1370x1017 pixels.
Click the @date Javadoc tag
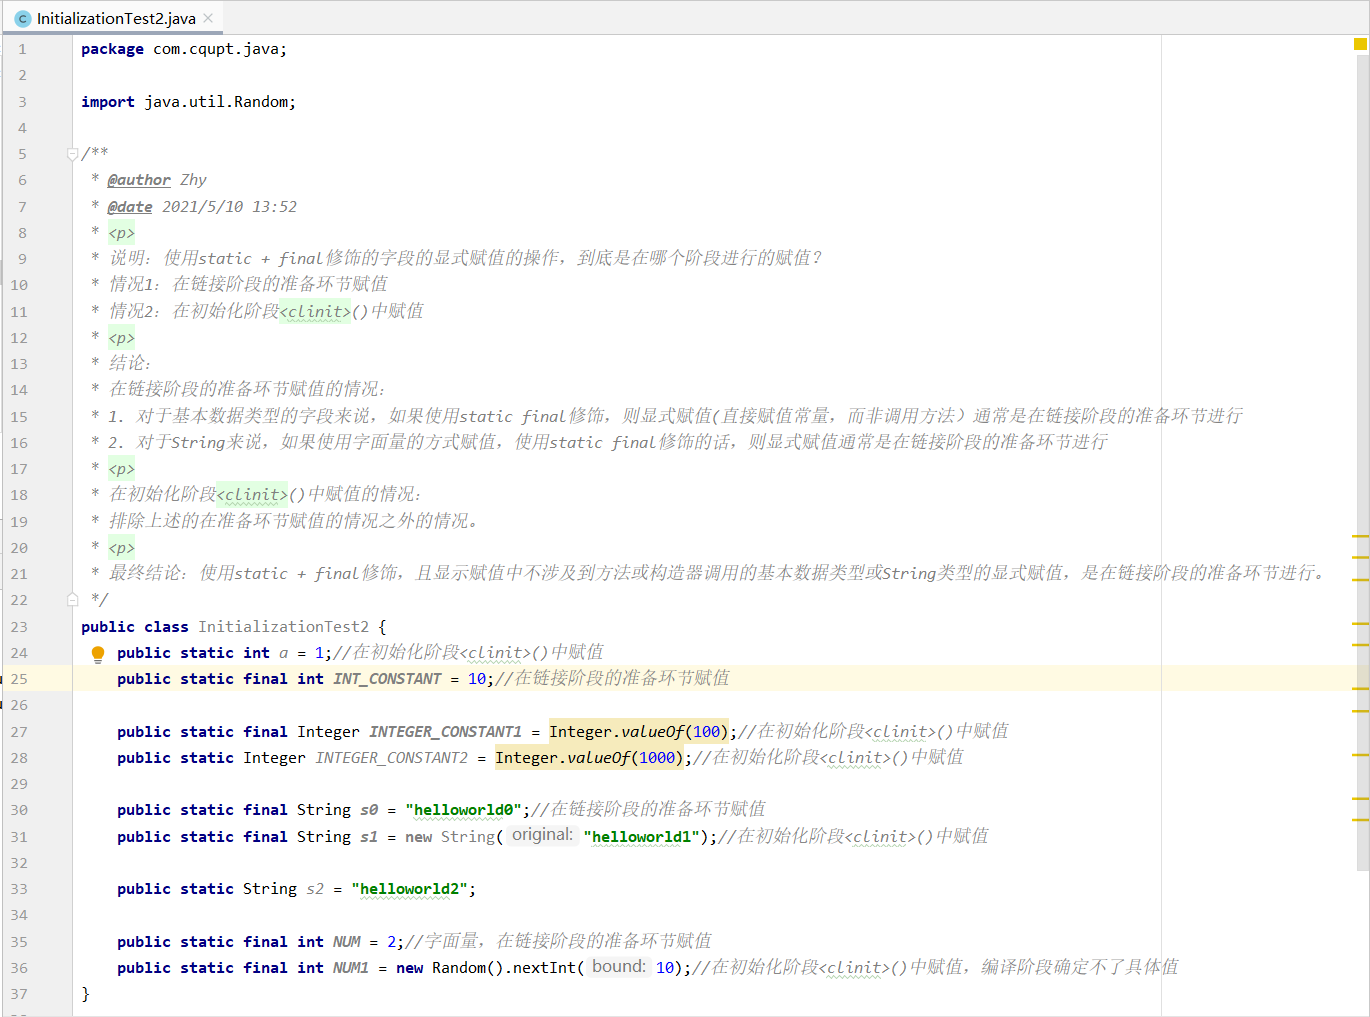130,207
